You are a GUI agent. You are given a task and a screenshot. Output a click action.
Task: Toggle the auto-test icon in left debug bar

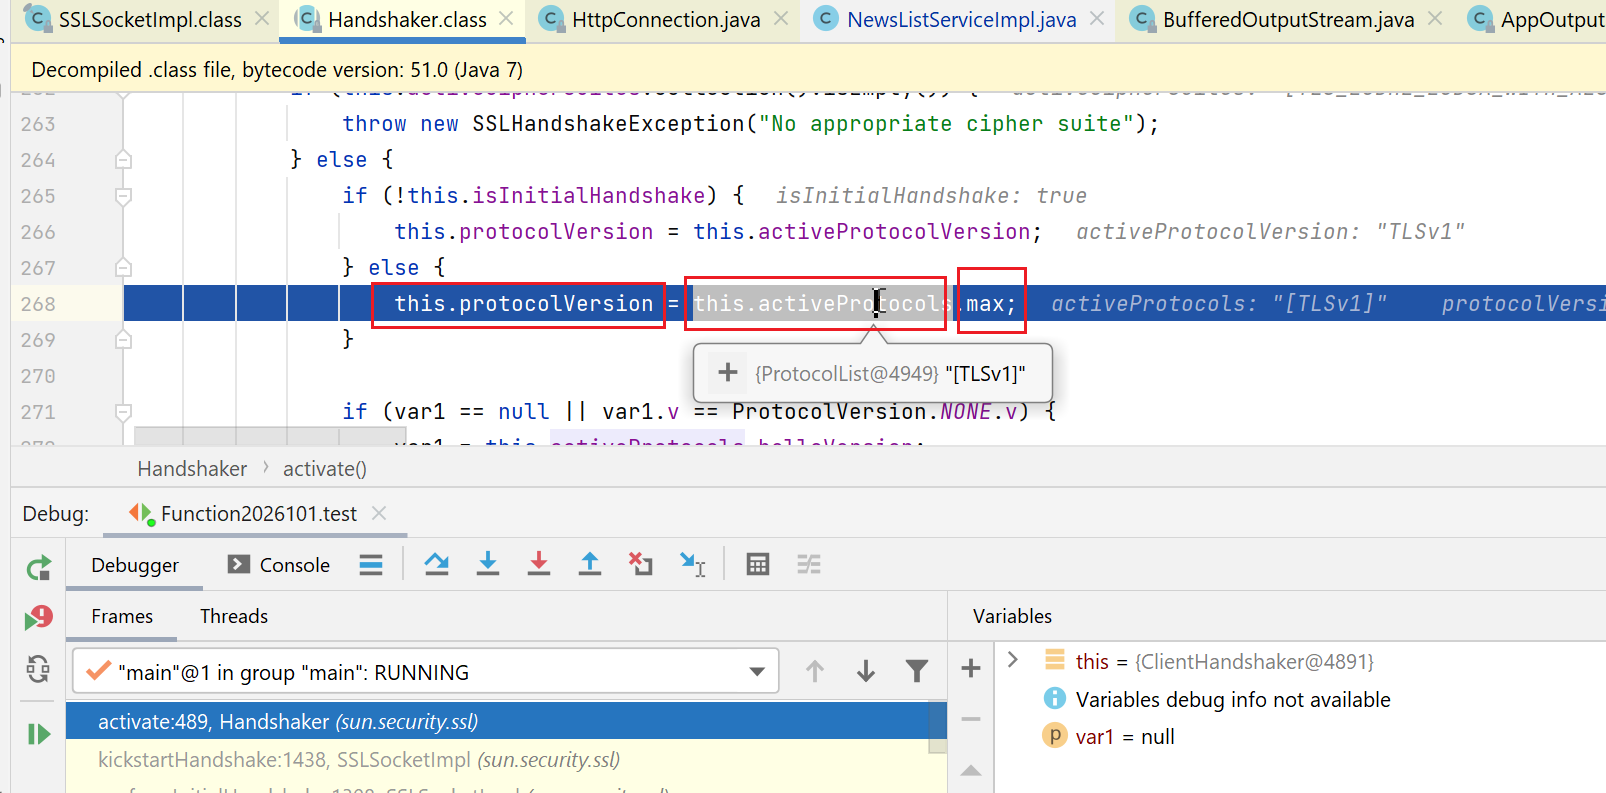pyautogui.click(x=38, y=668)
